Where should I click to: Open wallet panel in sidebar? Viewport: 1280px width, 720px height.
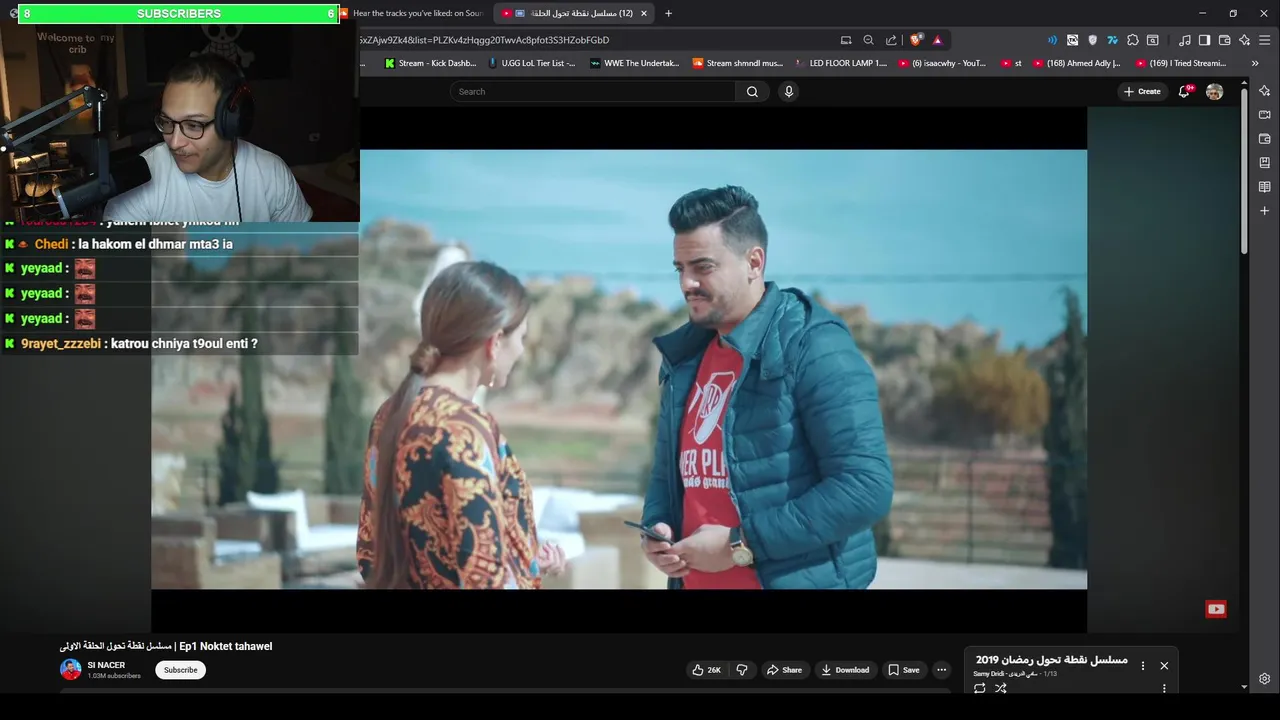pyautogui.click(x=1264, y=139)
